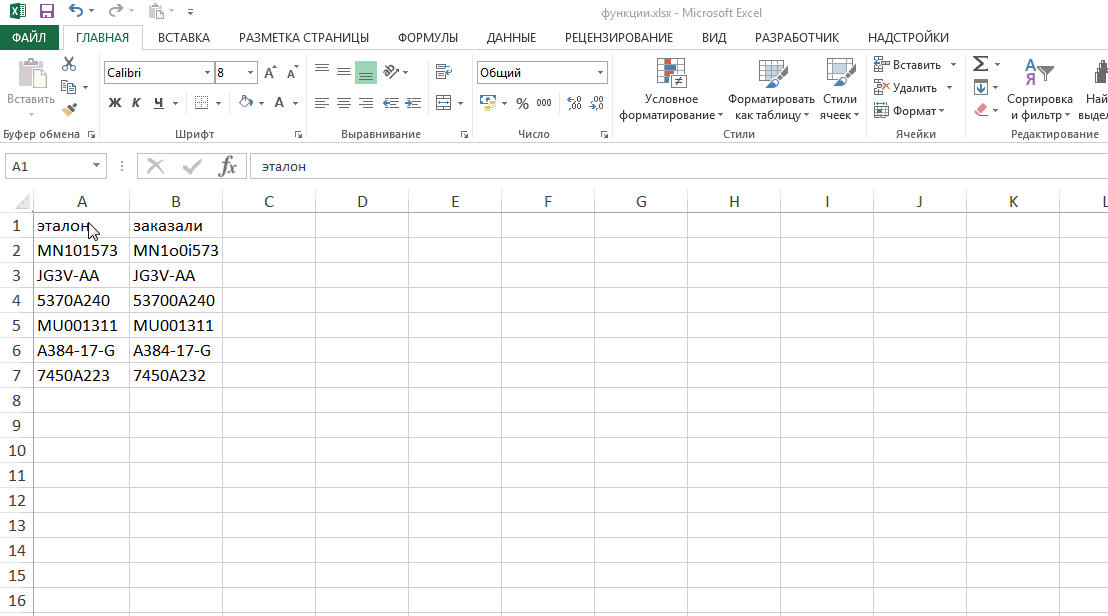Screen dimensions: 1108x616
Task: Click the AutoSum sigma icon
Action: pyautogui.click(x=980, y=64)
